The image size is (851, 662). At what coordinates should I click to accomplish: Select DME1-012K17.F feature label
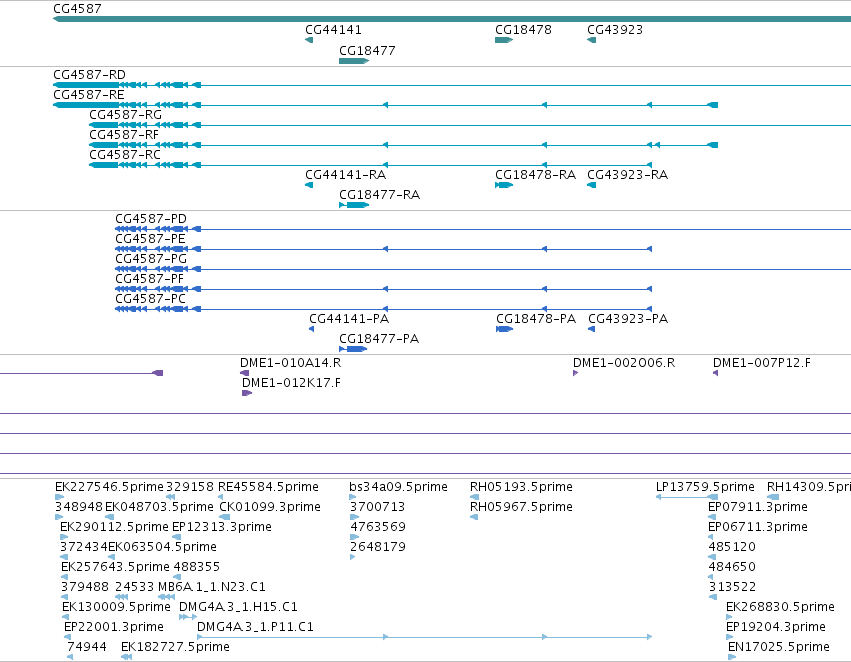click(291, 383)
